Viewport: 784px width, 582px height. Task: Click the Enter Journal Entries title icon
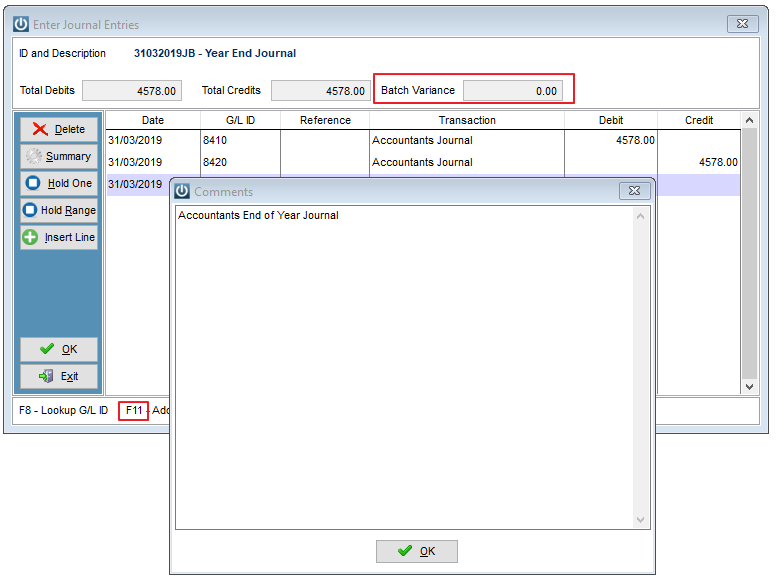(21, 24)
